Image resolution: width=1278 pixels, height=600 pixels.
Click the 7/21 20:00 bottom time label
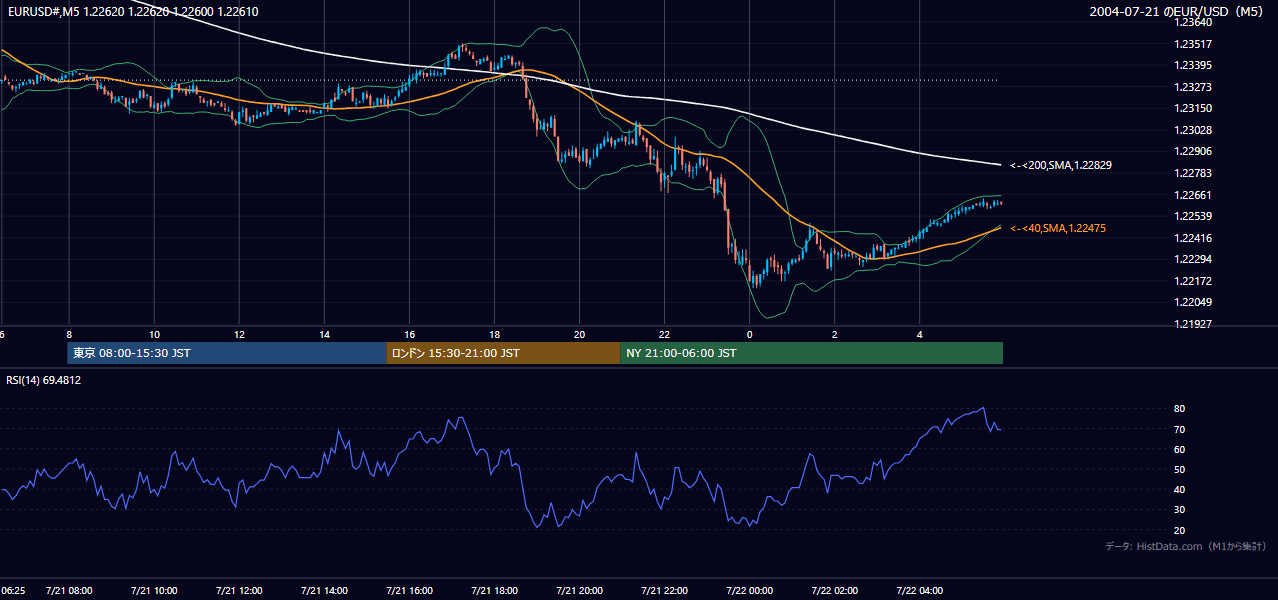pyautogui.click(x=579, y=591)
